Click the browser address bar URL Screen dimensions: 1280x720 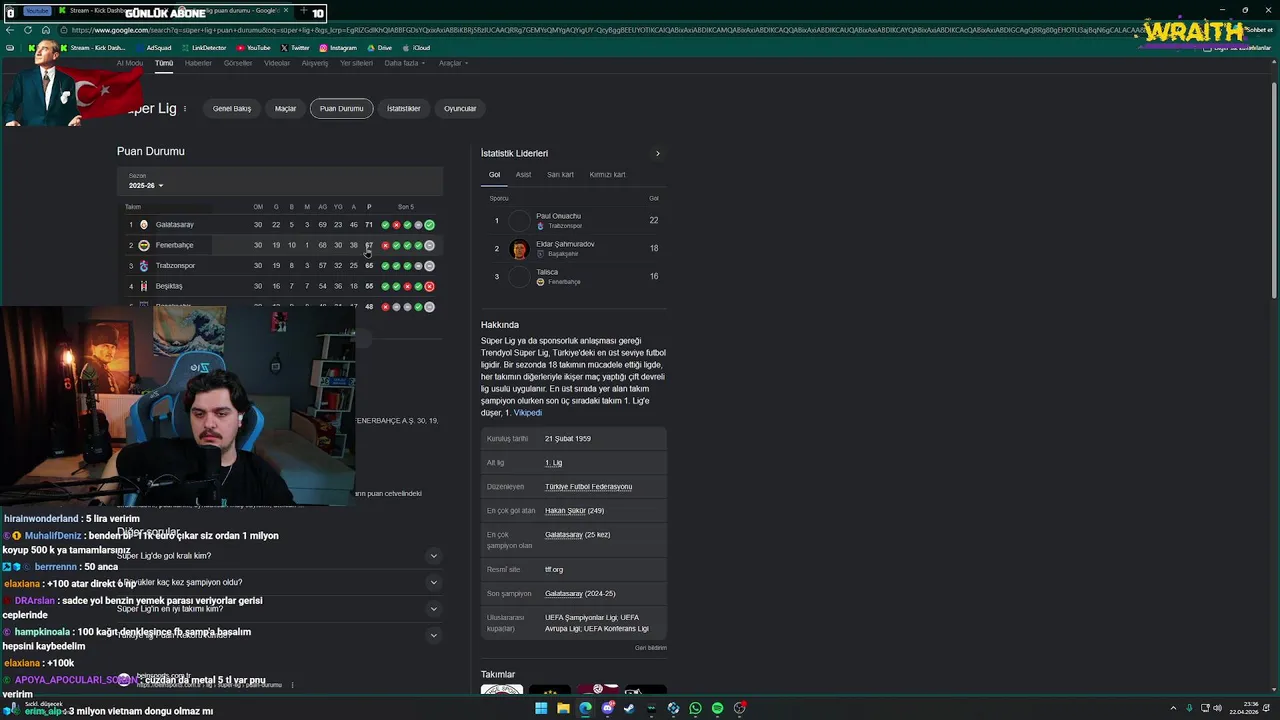click(x=600, y=30)
